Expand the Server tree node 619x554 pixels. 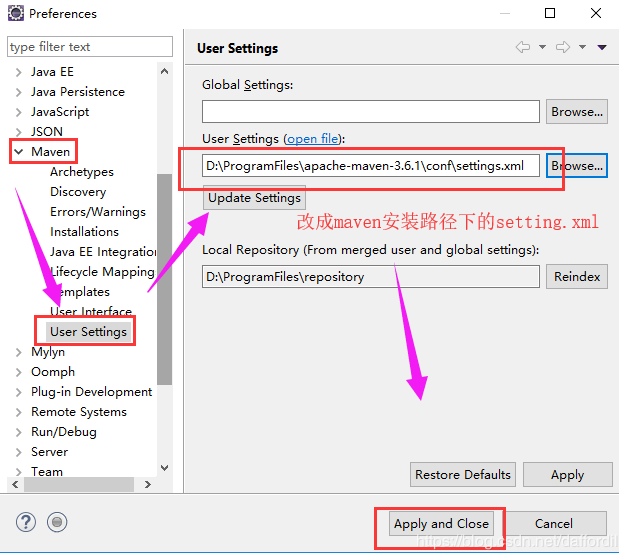click(x=19, y=452)
